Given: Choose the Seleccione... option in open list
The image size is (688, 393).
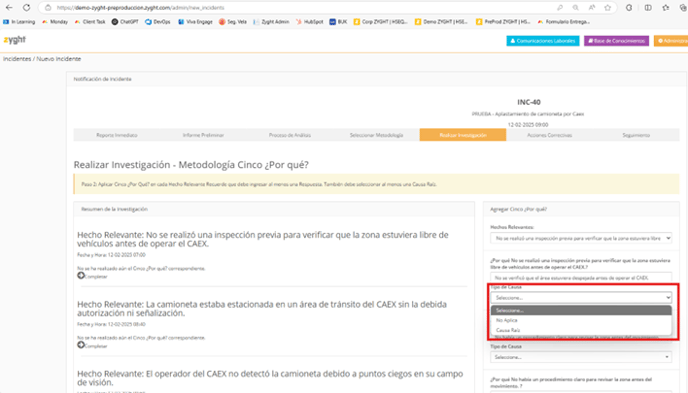Looking at the screenshot, I should tap(581, 311).
